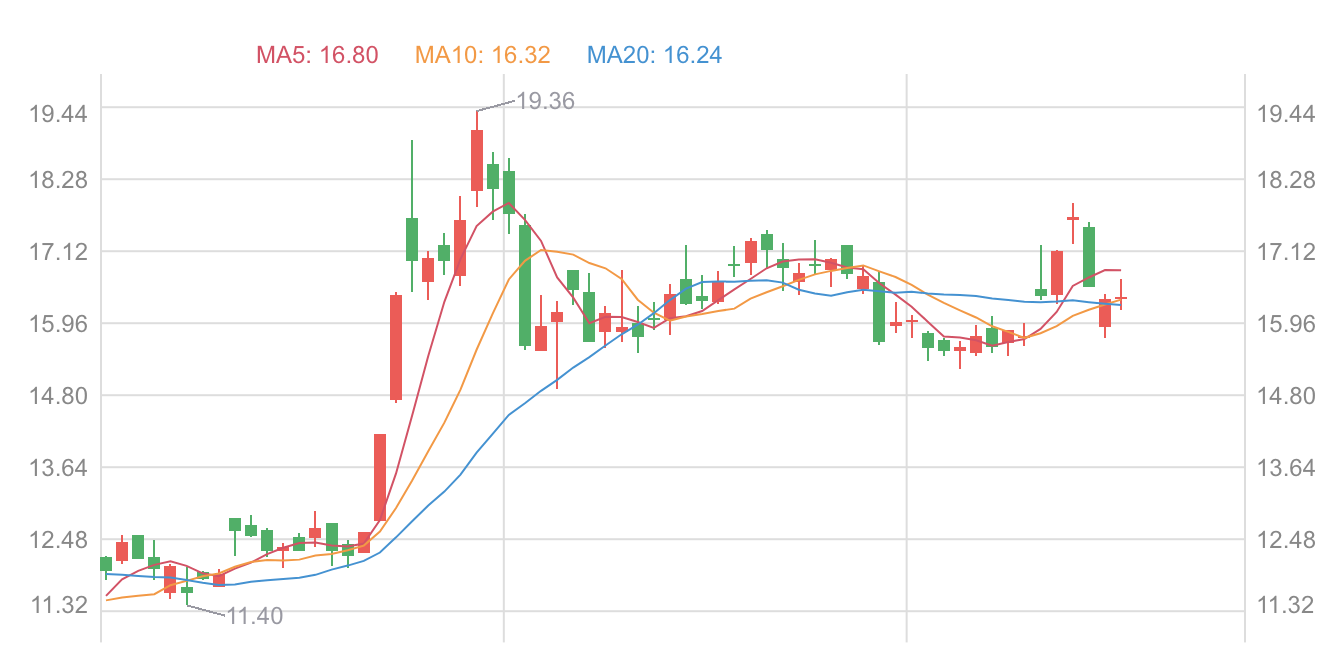Screen dimensions: 1336x650
Task: Click the left axis label 12.48
Action: tap(59, 540)
